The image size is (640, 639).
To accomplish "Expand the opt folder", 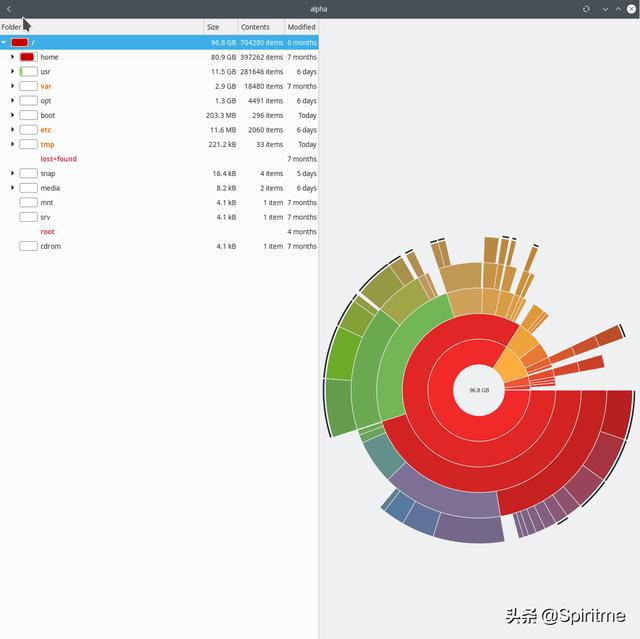I will [12, 101].
